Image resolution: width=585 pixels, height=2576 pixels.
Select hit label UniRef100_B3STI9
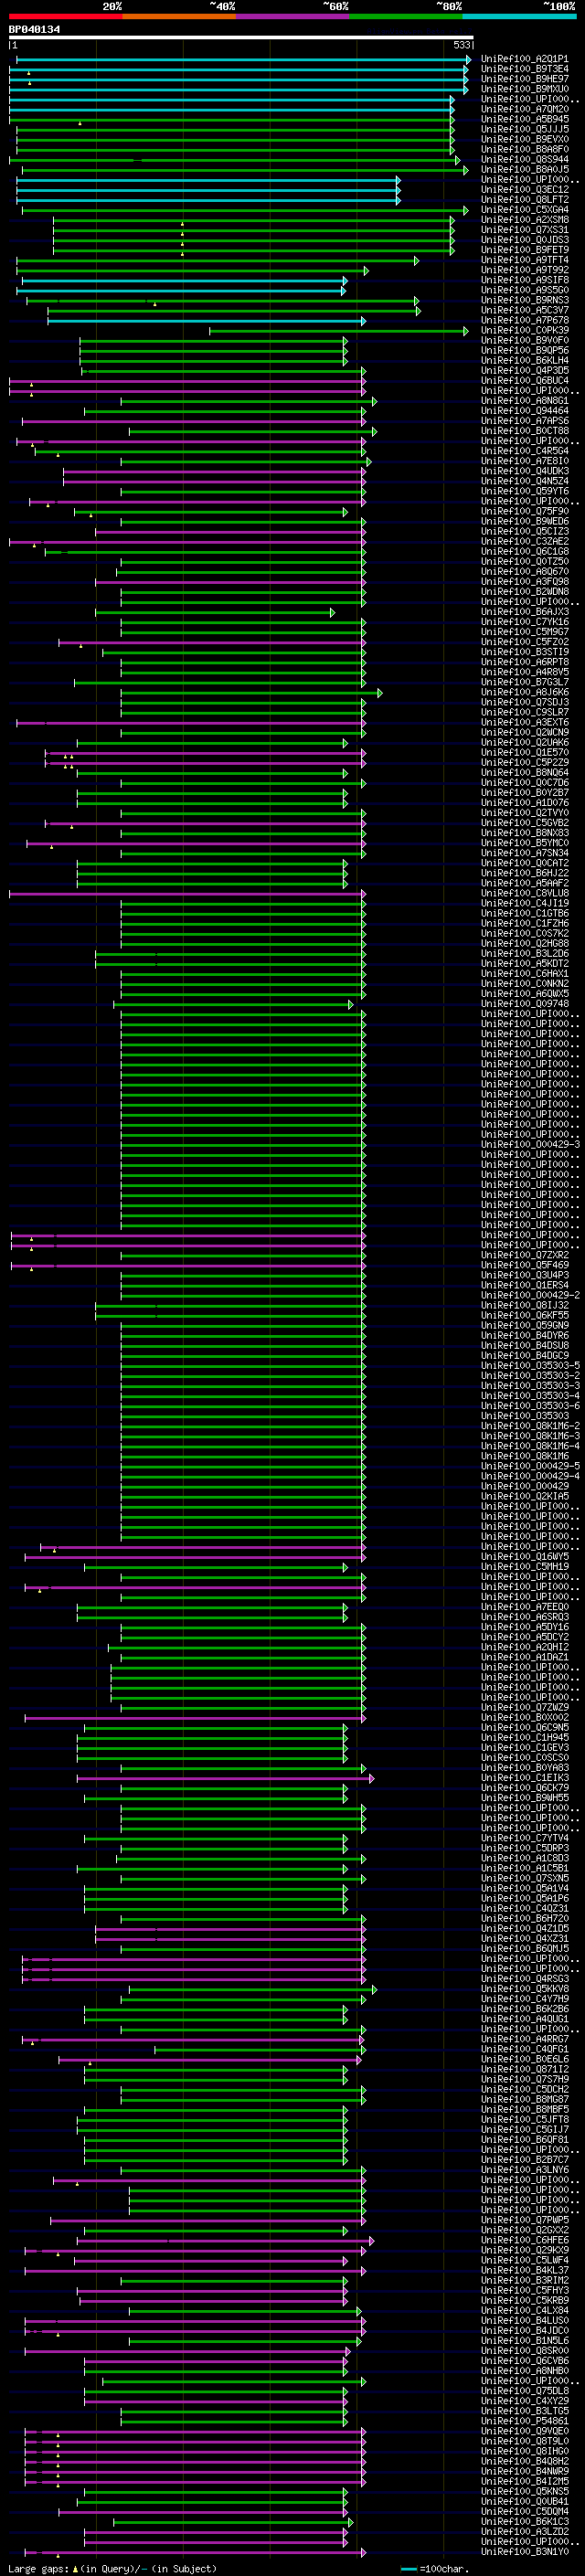point(525,652)
